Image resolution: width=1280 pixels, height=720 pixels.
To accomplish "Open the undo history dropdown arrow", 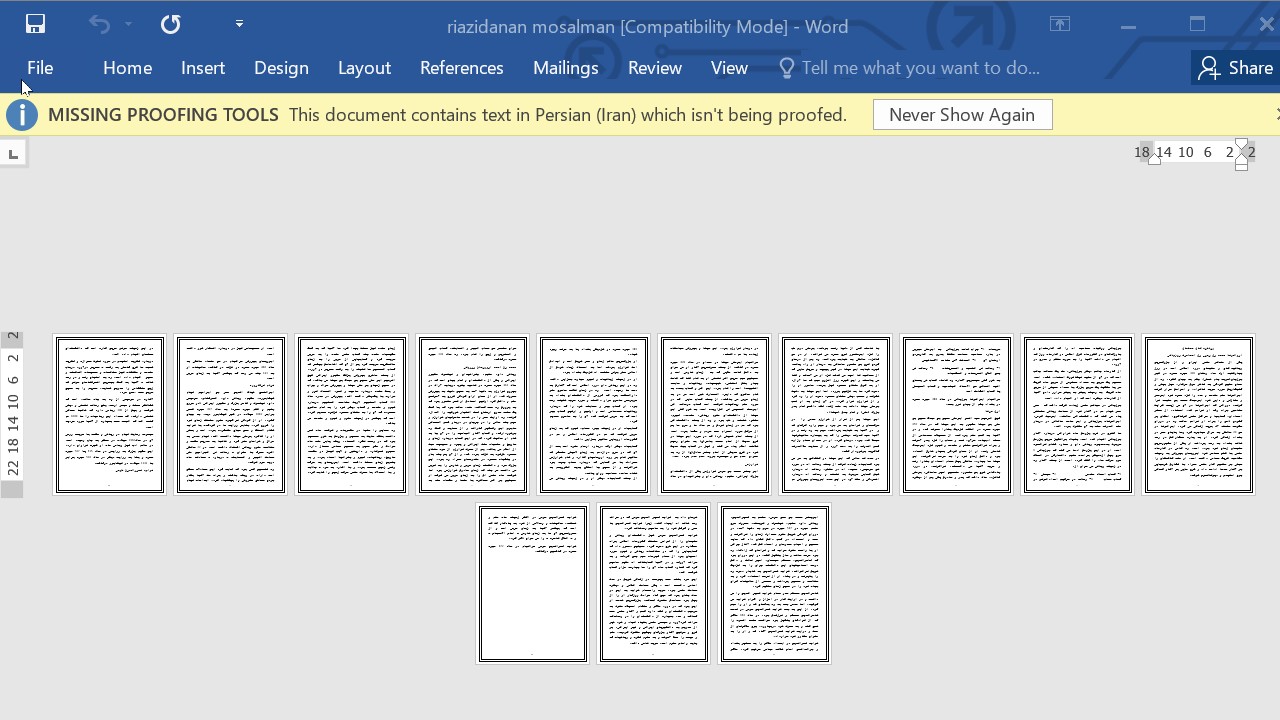I will pyautogui.click(x=128, y=24).
